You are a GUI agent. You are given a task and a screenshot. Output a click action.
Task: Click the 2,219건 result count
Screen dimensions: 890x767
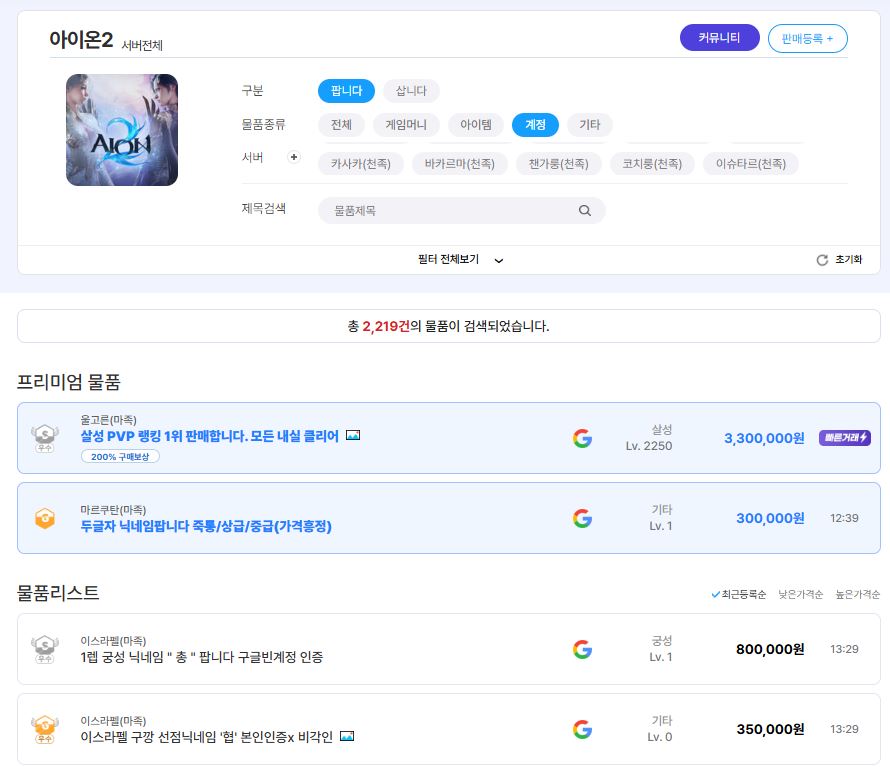click(x=386, y=326)
